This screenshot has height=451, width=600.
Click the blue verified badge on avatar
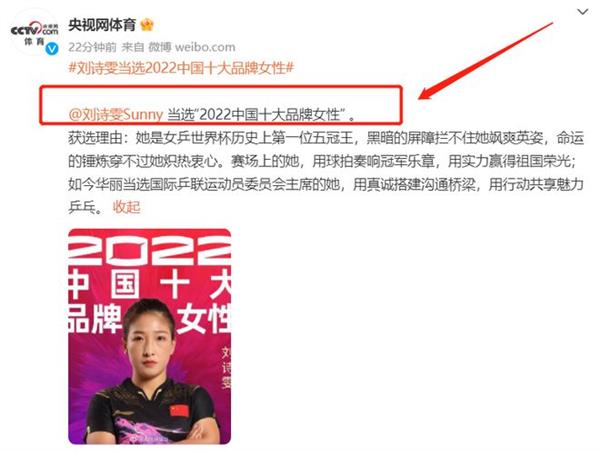(52, 49)
